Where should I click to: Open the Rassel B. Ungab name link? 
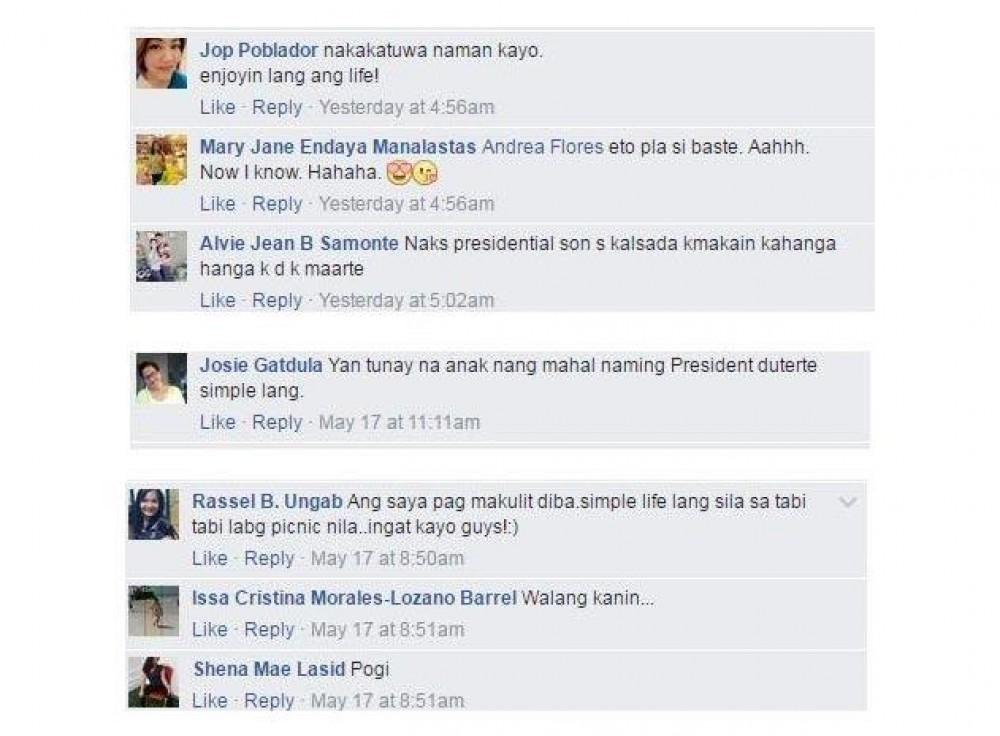267,501
